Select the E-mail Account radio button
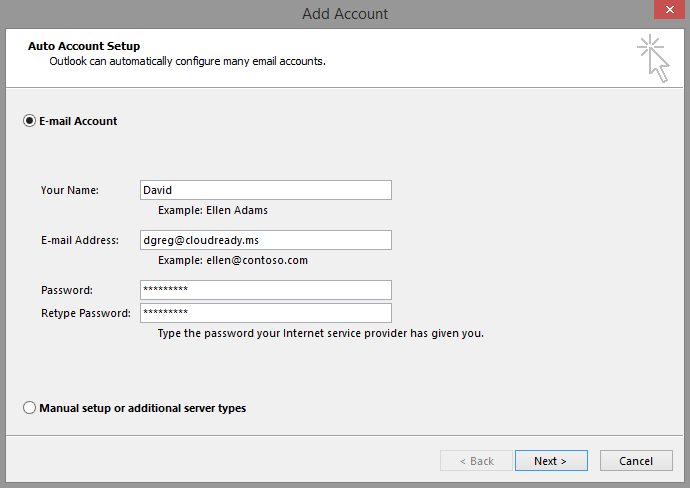The width and height of the screenshot is (690, 488). pos(30,121)
